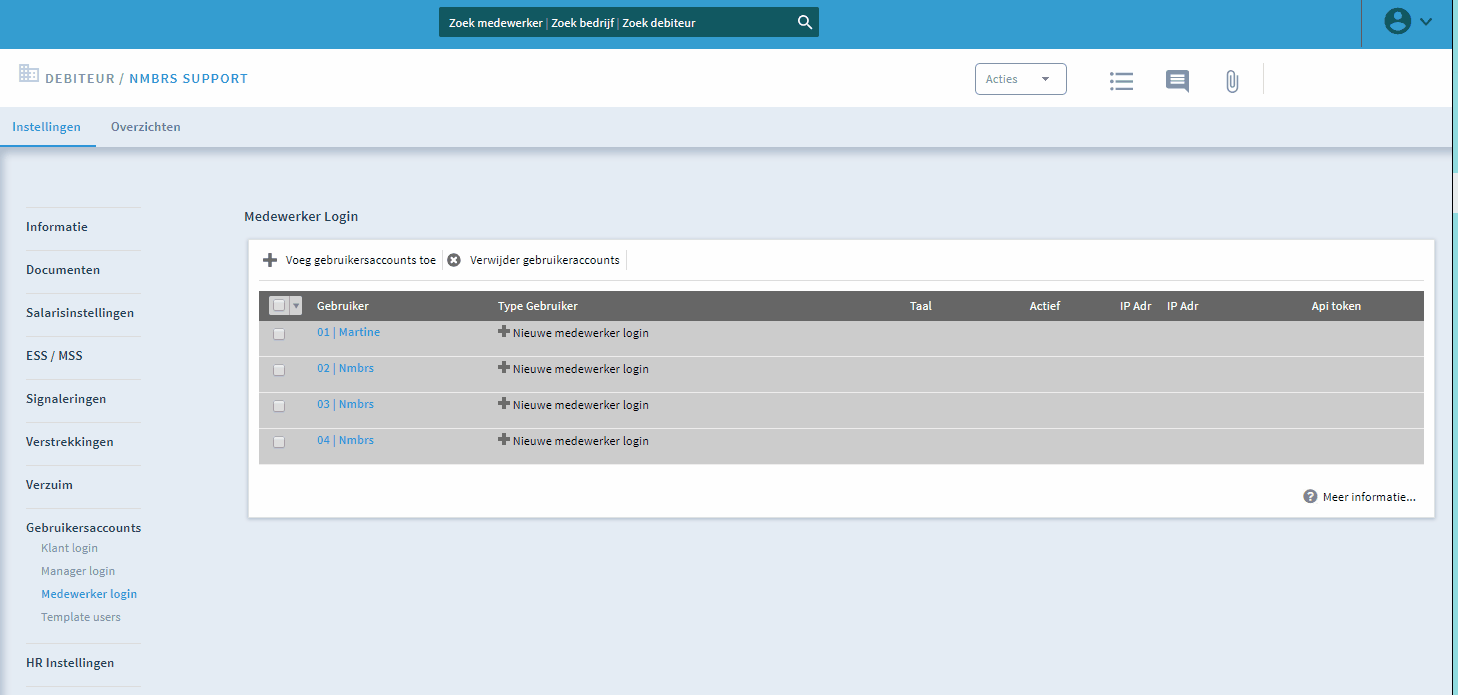
Task: Click the Meer informatie question mark icon
Action: [x=1310, y=497]
